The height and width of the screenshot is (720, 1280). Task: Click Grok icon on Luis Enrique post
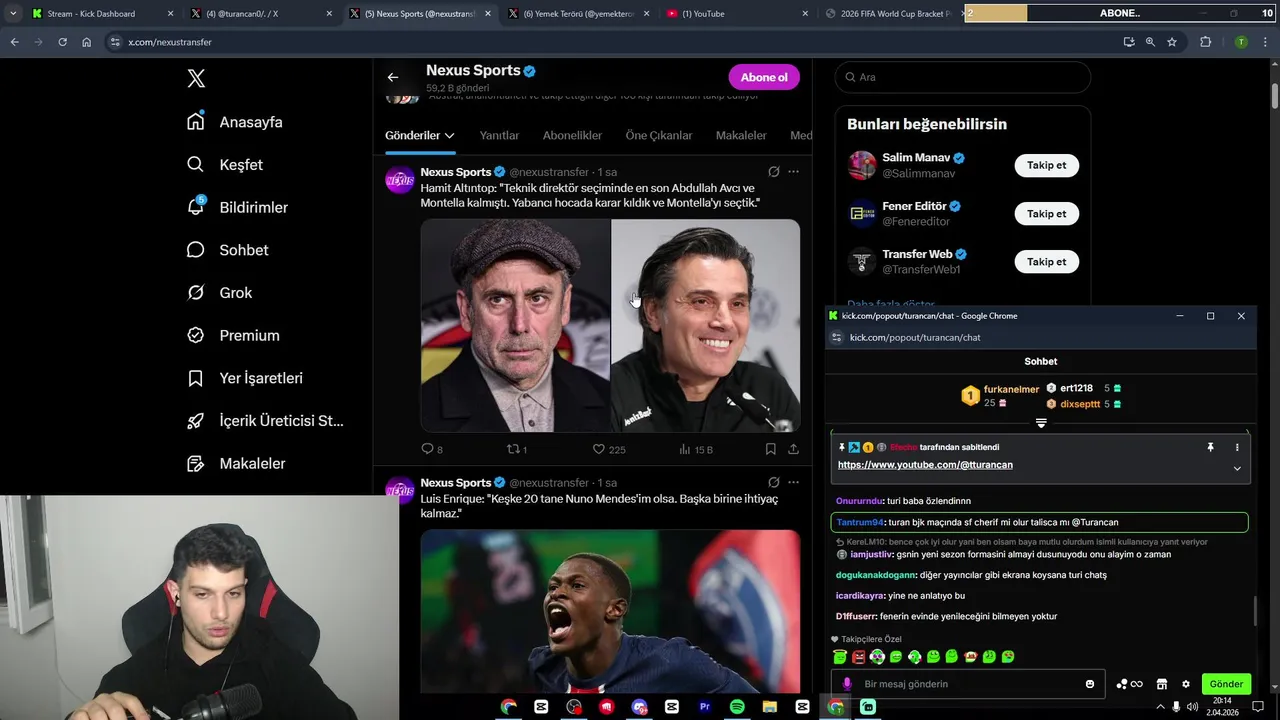tap(773, 483)
